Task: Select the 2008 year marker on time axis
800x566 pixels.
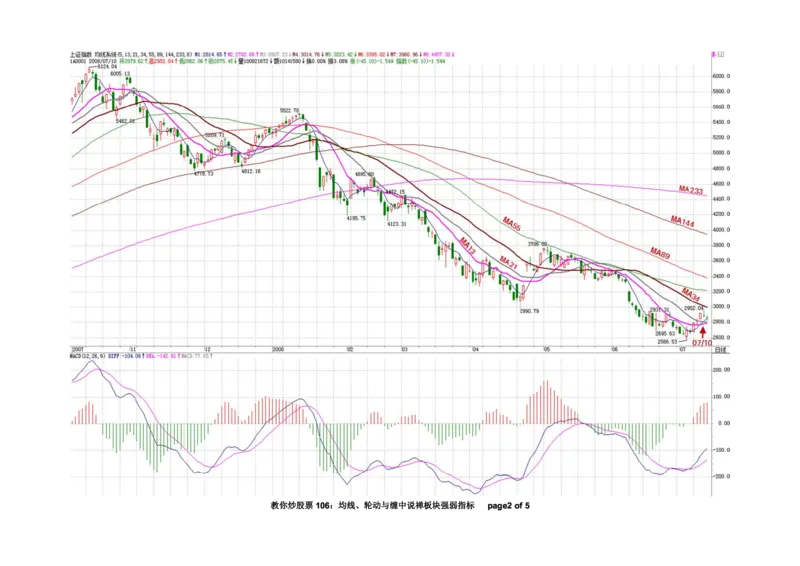Action: [278, 350]
